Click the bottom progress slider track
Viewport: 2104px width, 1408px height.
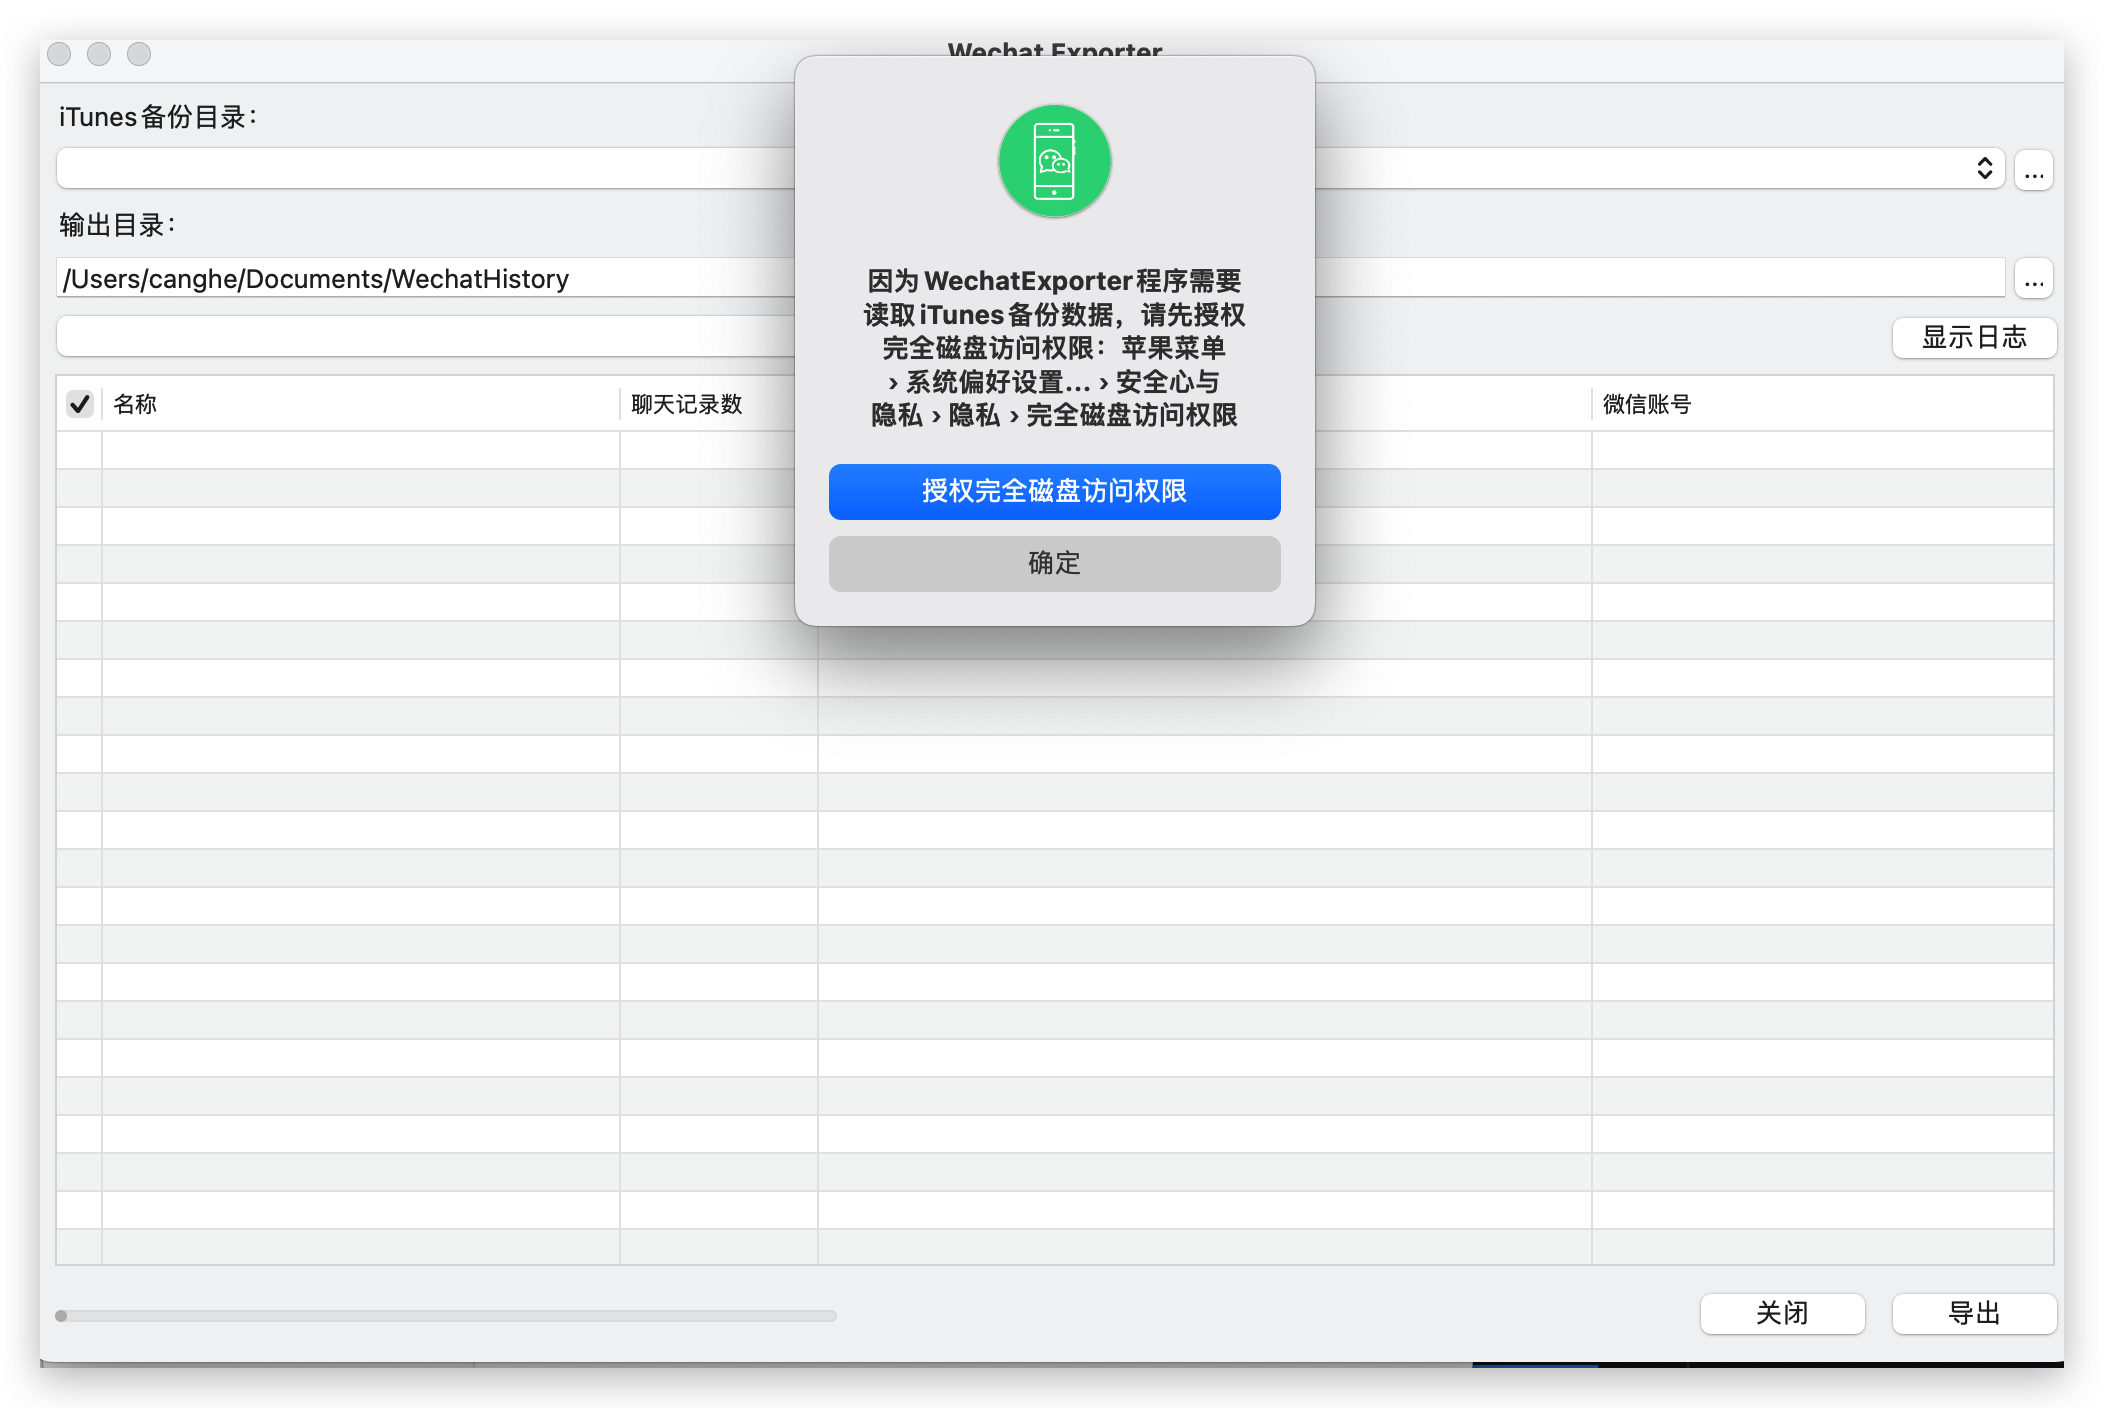446,1316
